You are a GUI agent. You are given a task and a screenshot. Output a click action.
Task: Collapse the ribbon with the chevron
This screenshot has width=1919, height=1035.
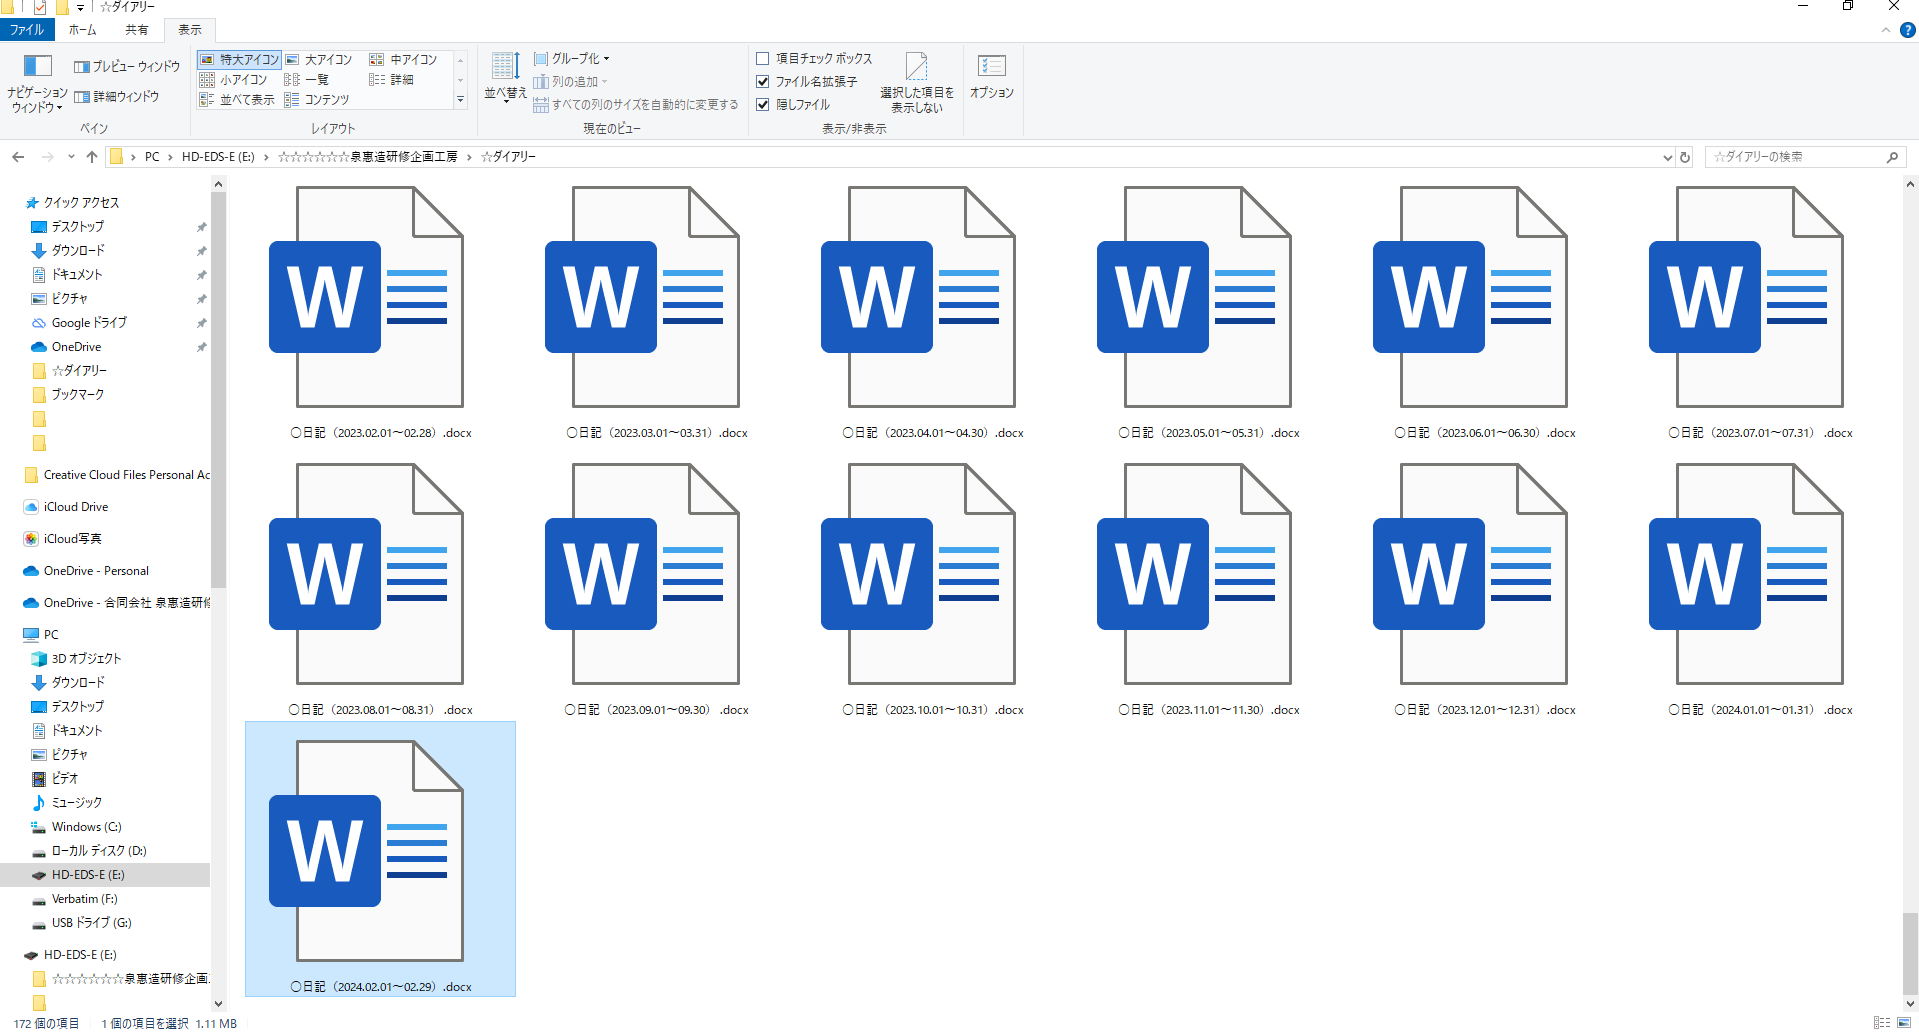point(1886,30)
